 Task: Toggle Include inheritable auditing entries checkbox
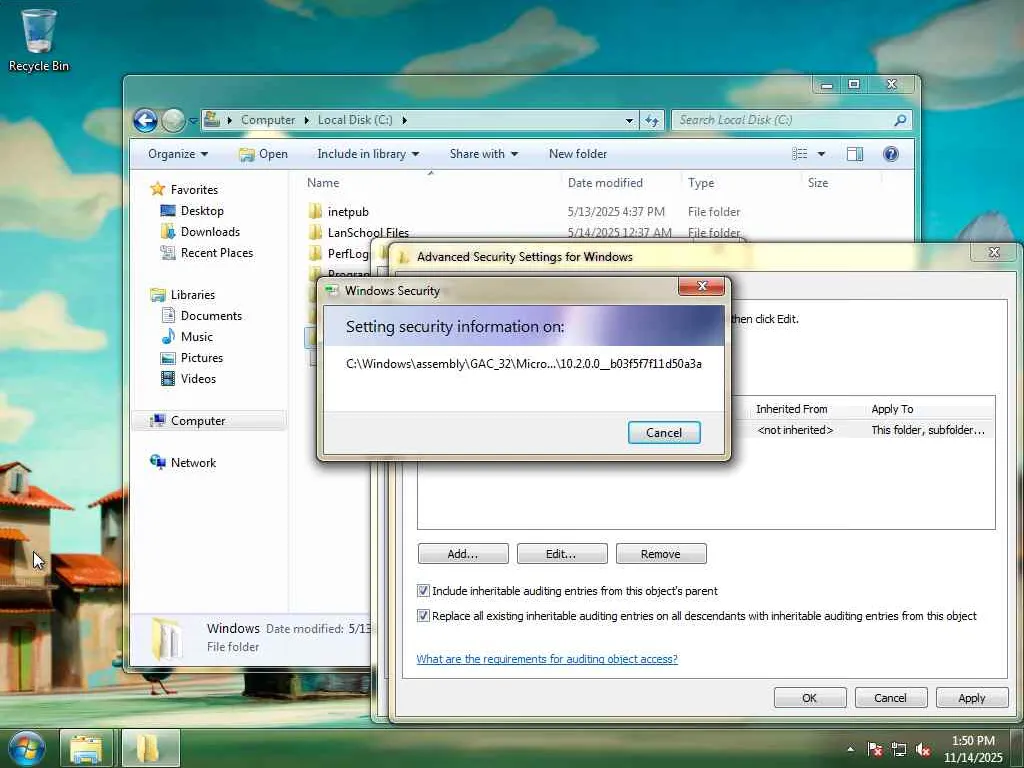tap(423, 590)
